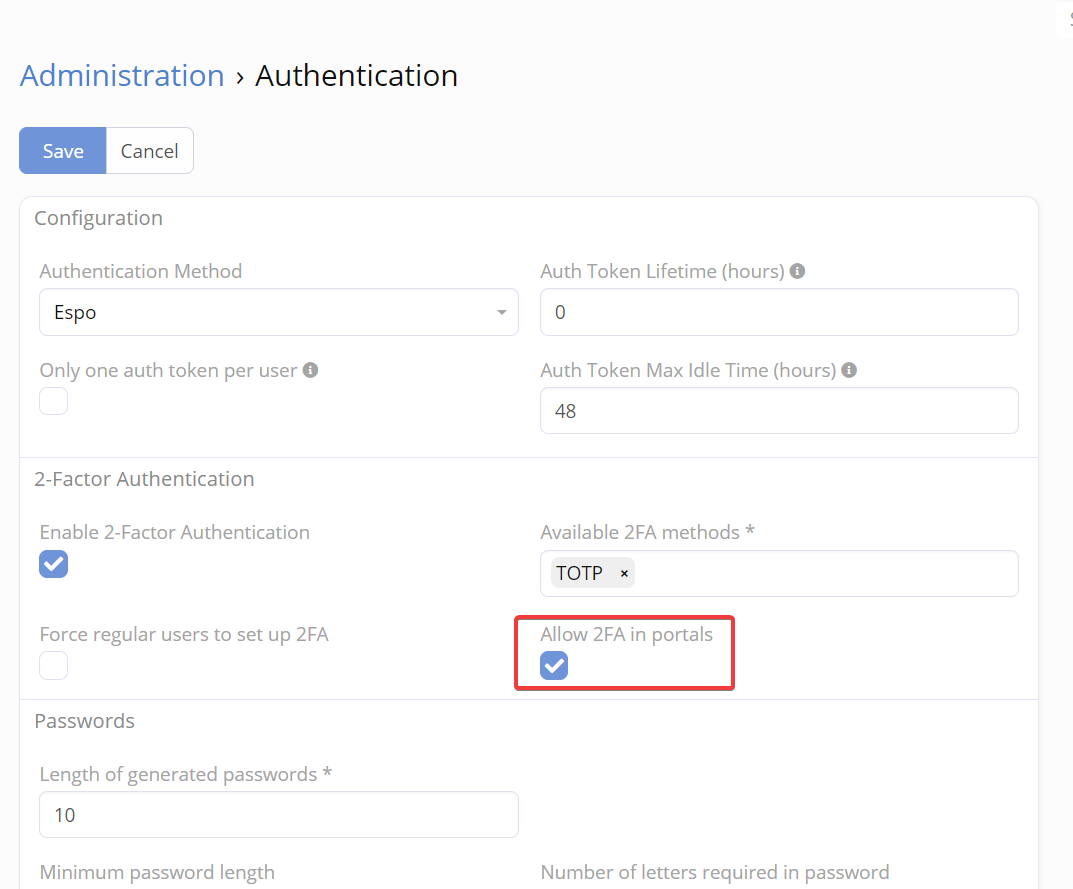1073x889 pixels.
Task: Click the Auth Token Max Idle Time field
Action: pyautogui.click(x=779, y=411)
